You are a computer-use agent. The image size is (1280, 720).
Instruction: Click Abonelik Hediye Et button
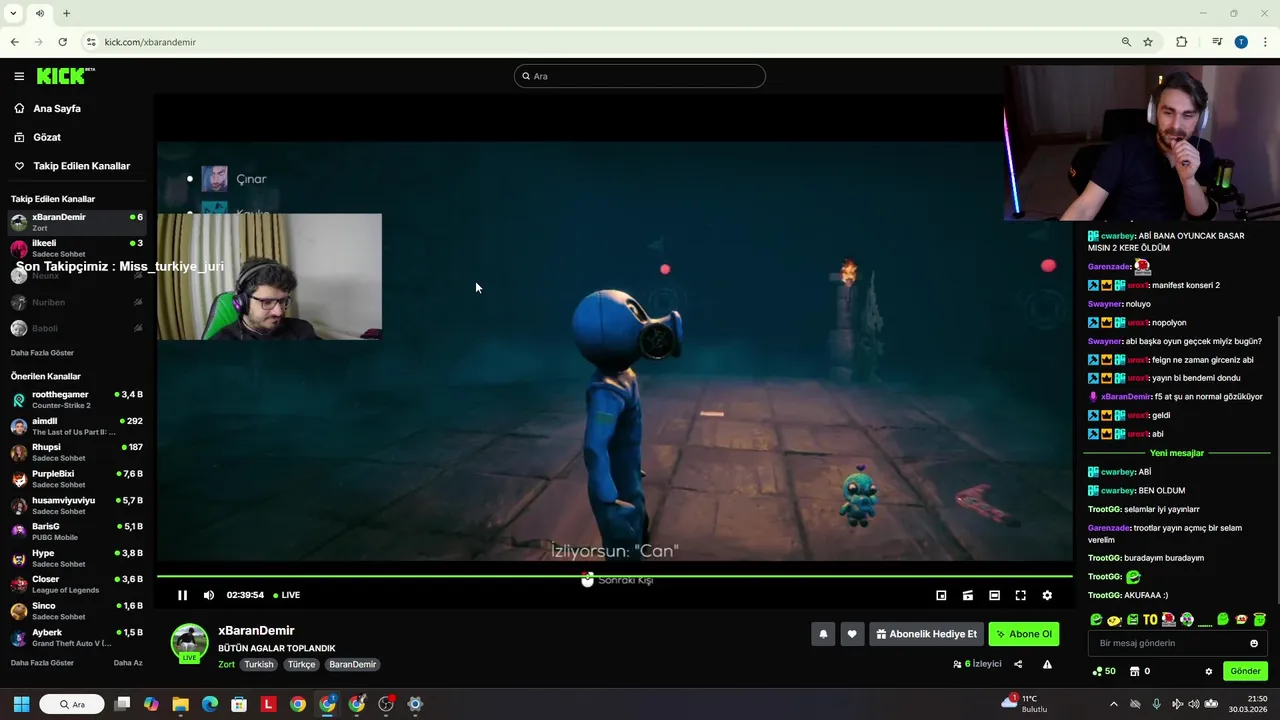coord(926,634)
